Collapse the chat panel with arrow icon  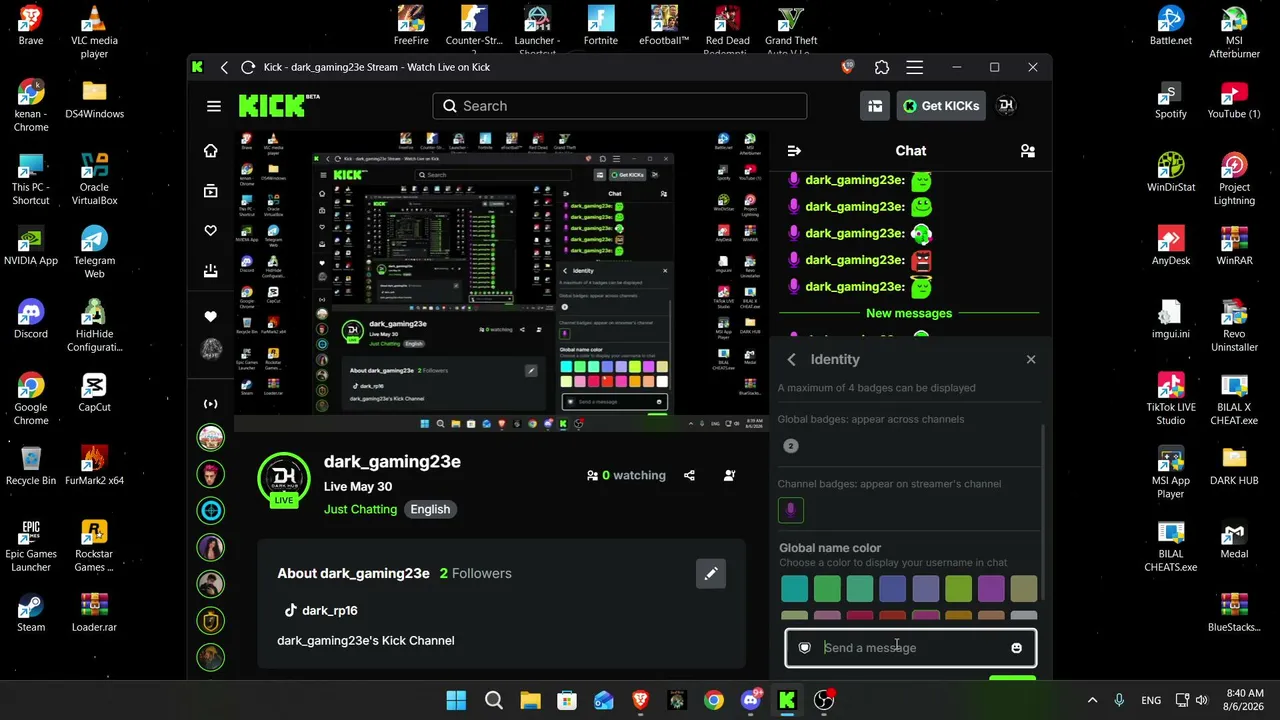[794, 151]
